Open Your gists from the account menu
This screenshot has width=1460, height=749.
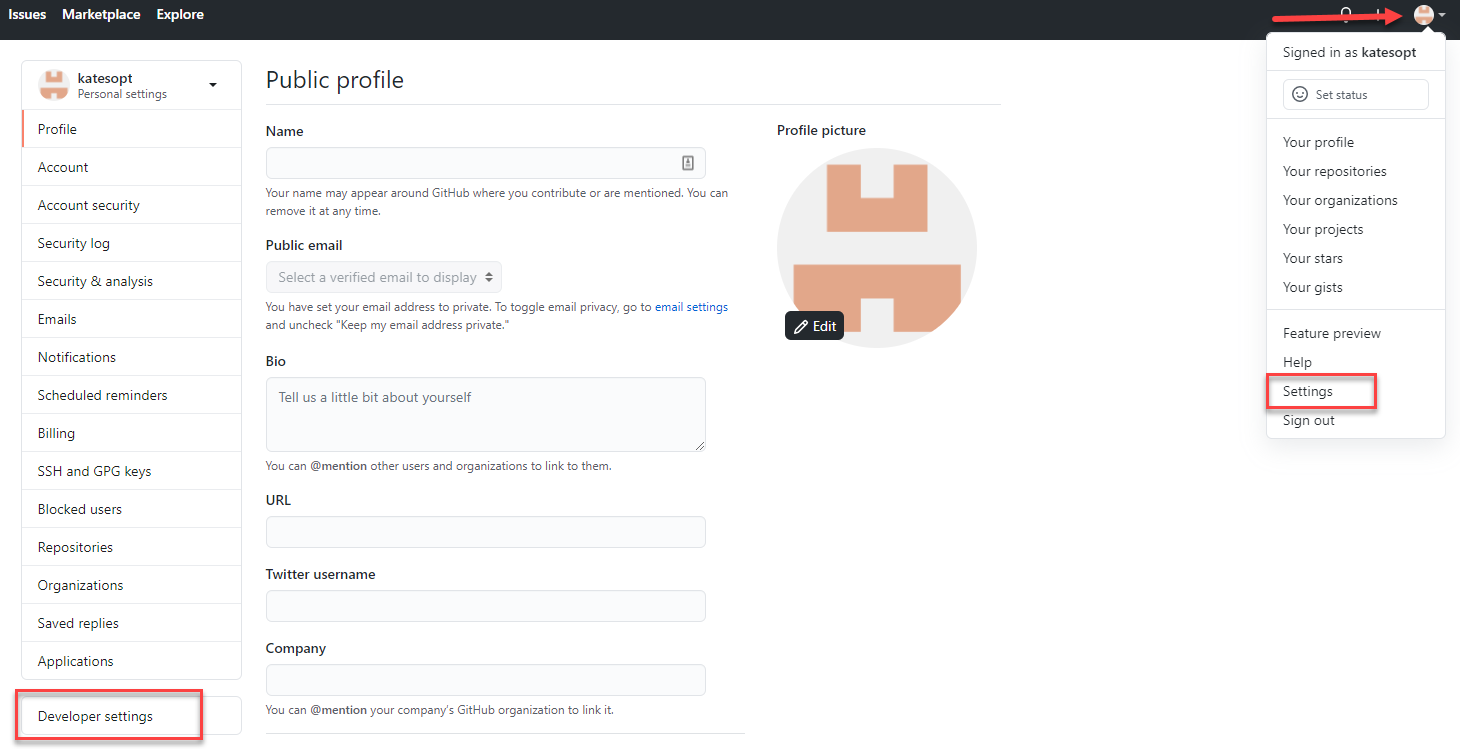tap(1312, 287)
